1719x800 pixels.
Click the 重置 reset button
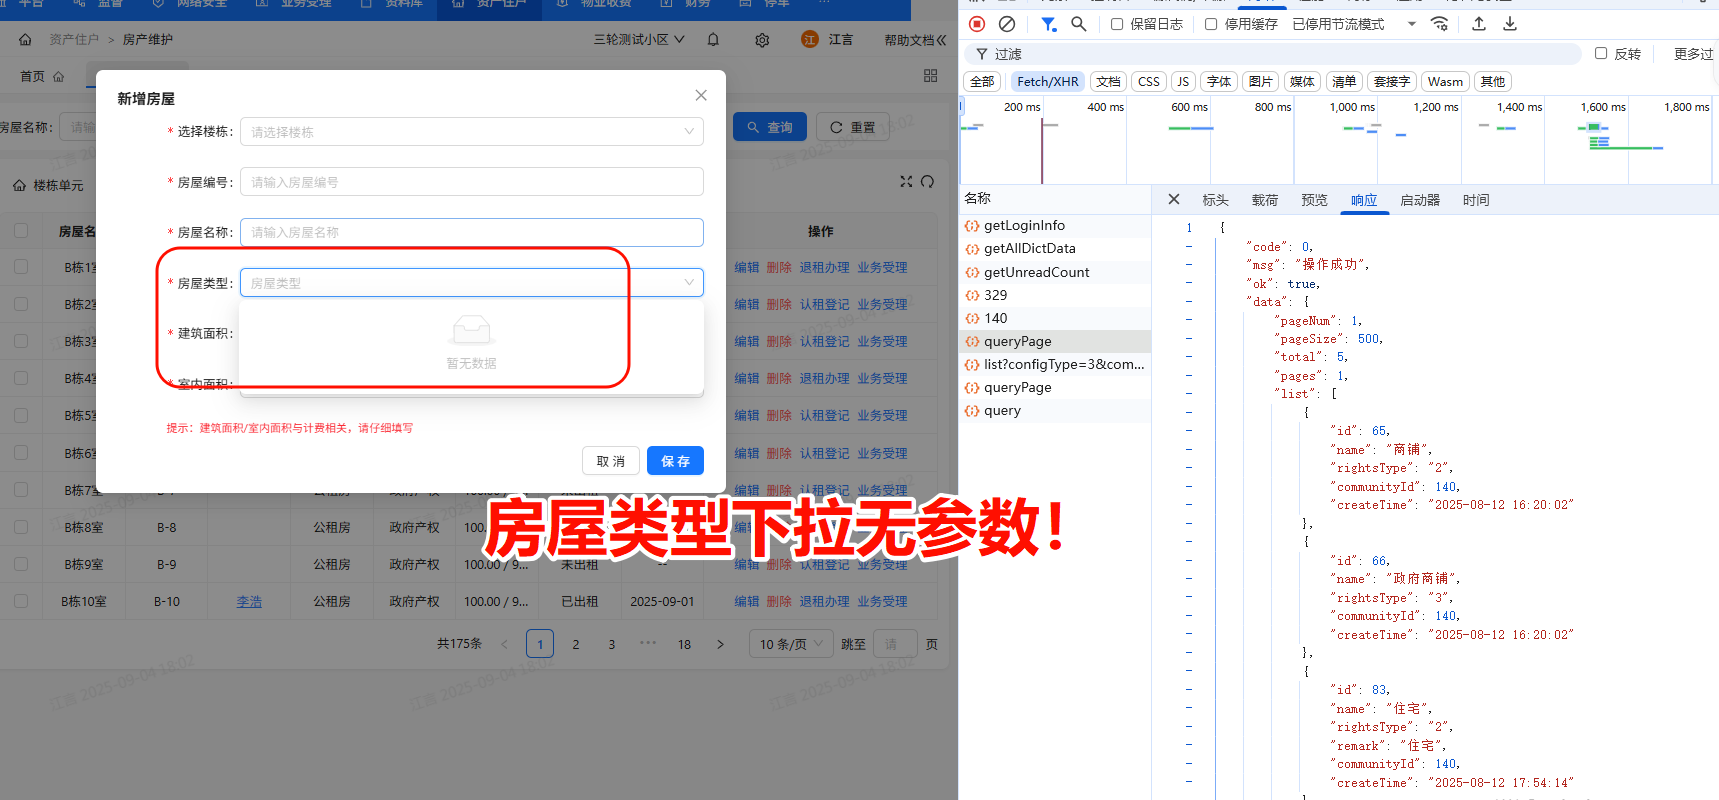[853, 127]
